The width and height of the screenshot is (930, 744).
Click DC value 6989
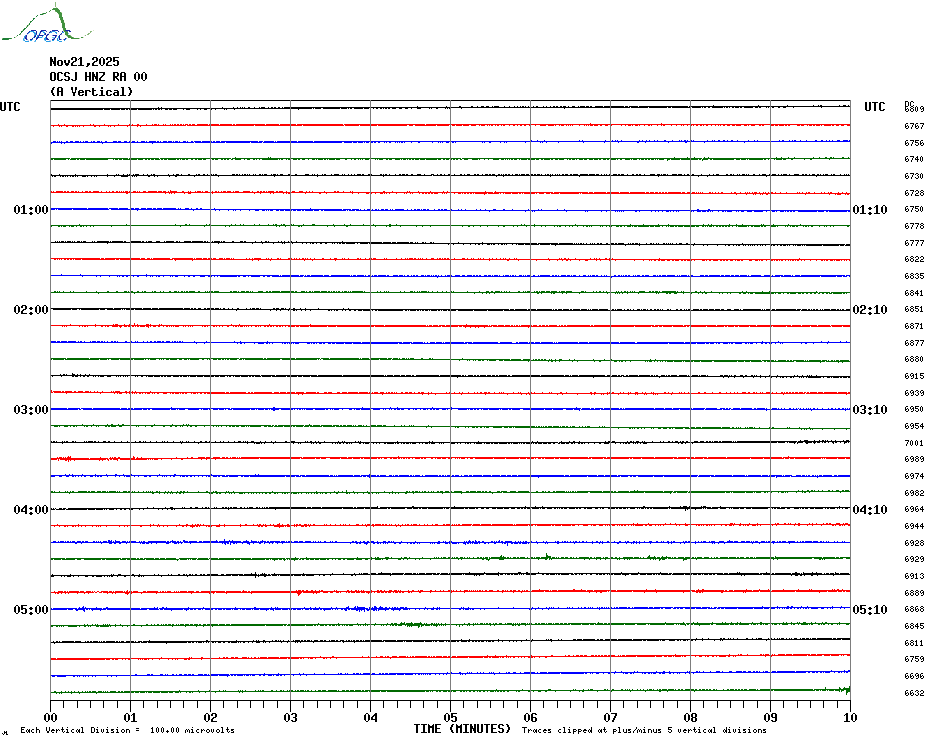click(x=914, y=459)
